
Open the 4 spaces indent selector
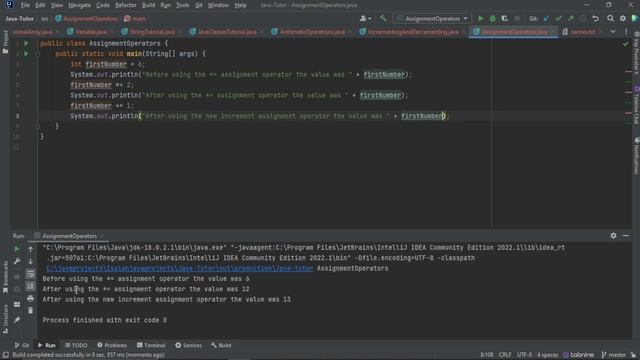coord(547,355)
